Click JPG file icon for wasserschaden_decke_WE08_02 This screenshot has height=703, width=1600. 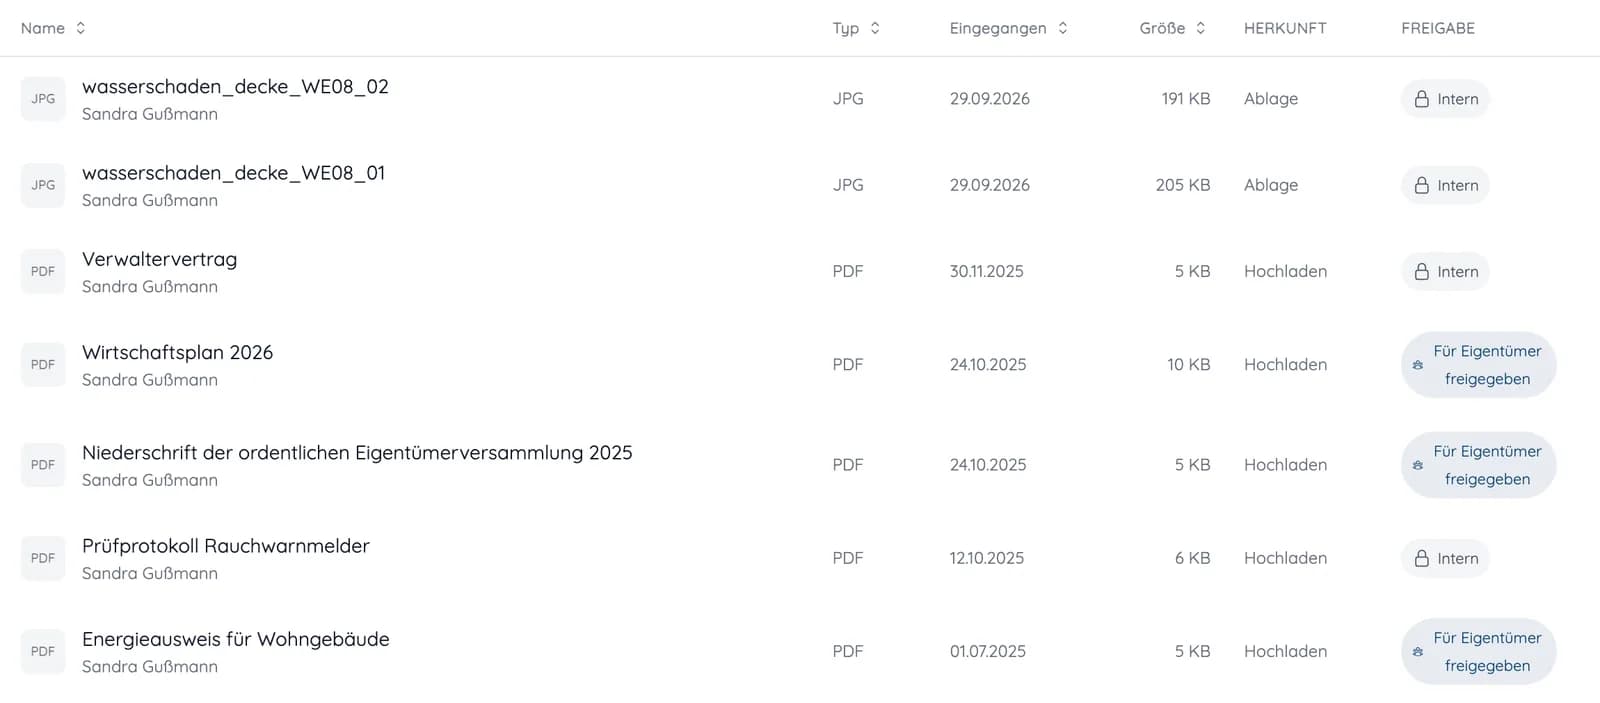(43, 99)
